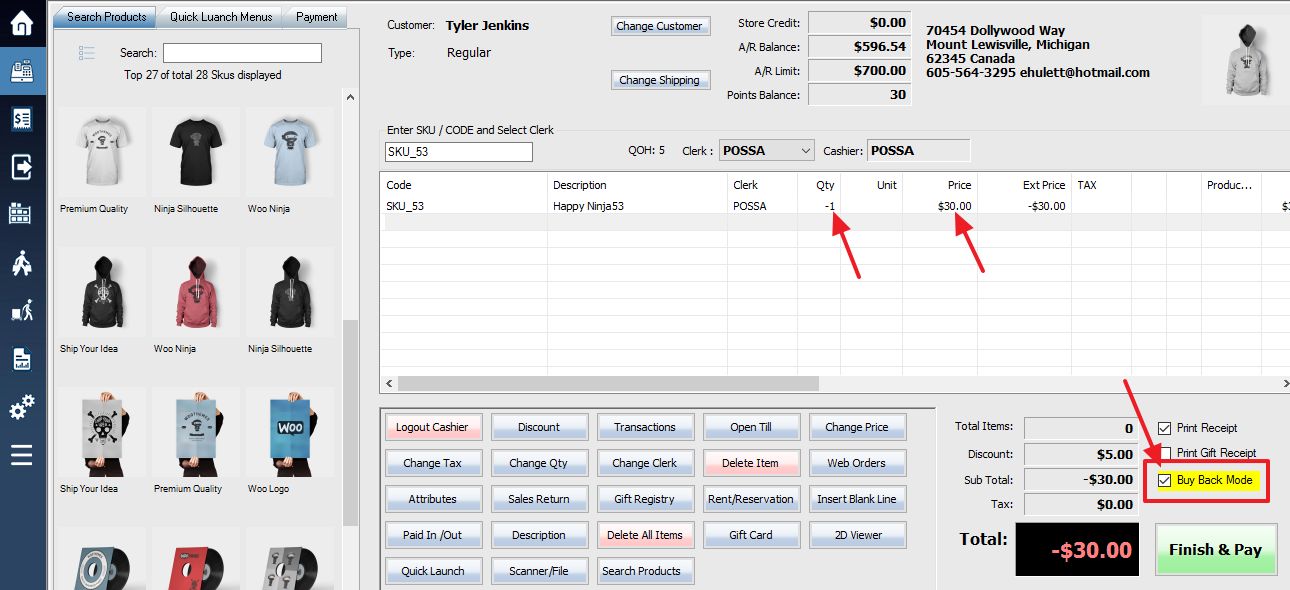Open the hamburger menu sidebar icon
This screenshot has width=1290, height=590.
point(22,455)
